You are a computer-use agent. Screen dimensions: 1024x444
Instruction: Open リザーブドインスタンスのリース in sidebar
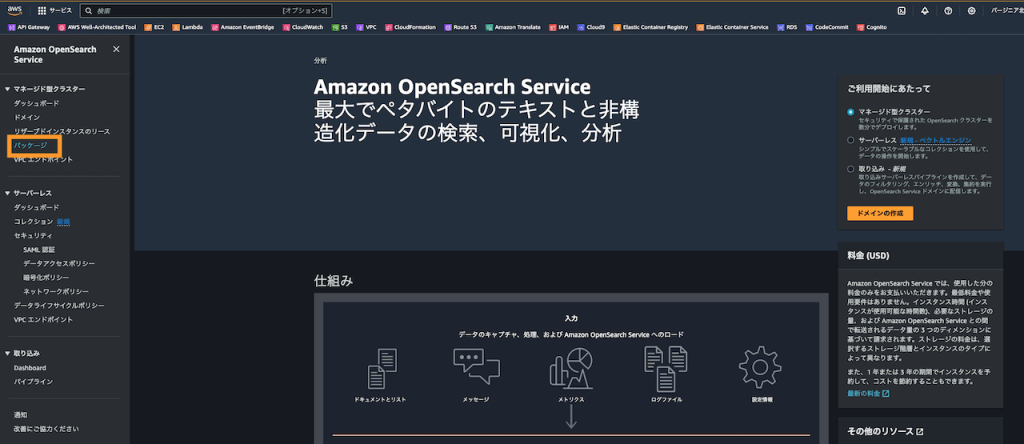62,131
